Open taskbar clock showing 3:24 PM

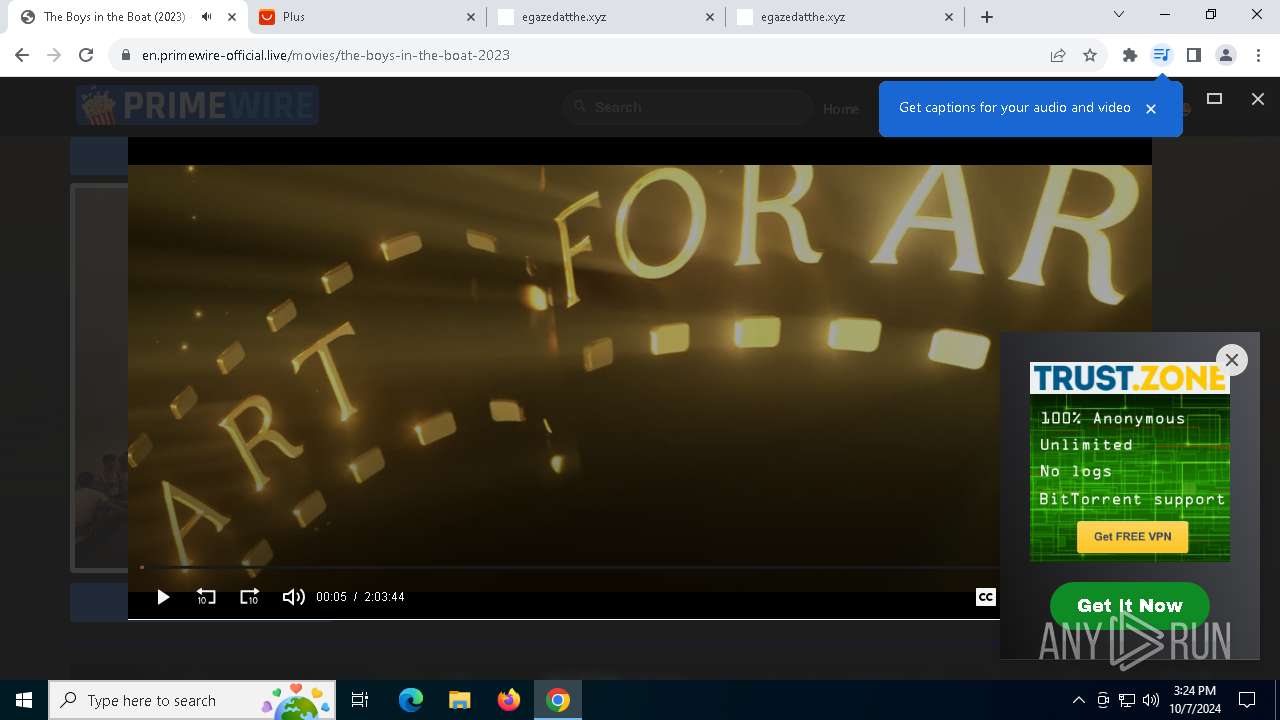coord(1197,700)
